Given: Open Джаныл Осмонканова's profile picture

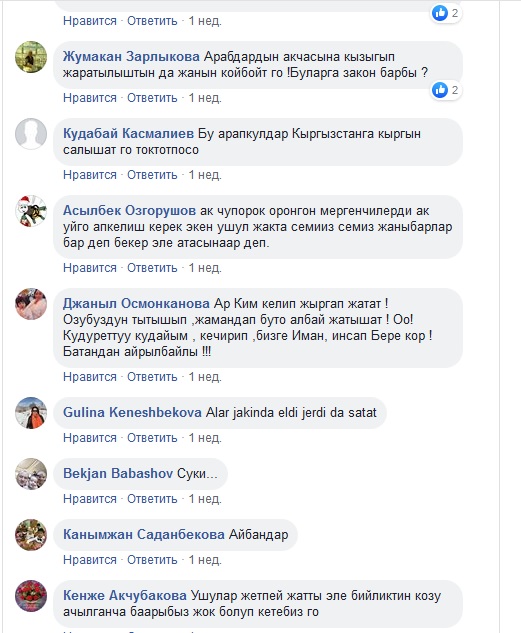Looking at the screenshot, I should (31, 304).
